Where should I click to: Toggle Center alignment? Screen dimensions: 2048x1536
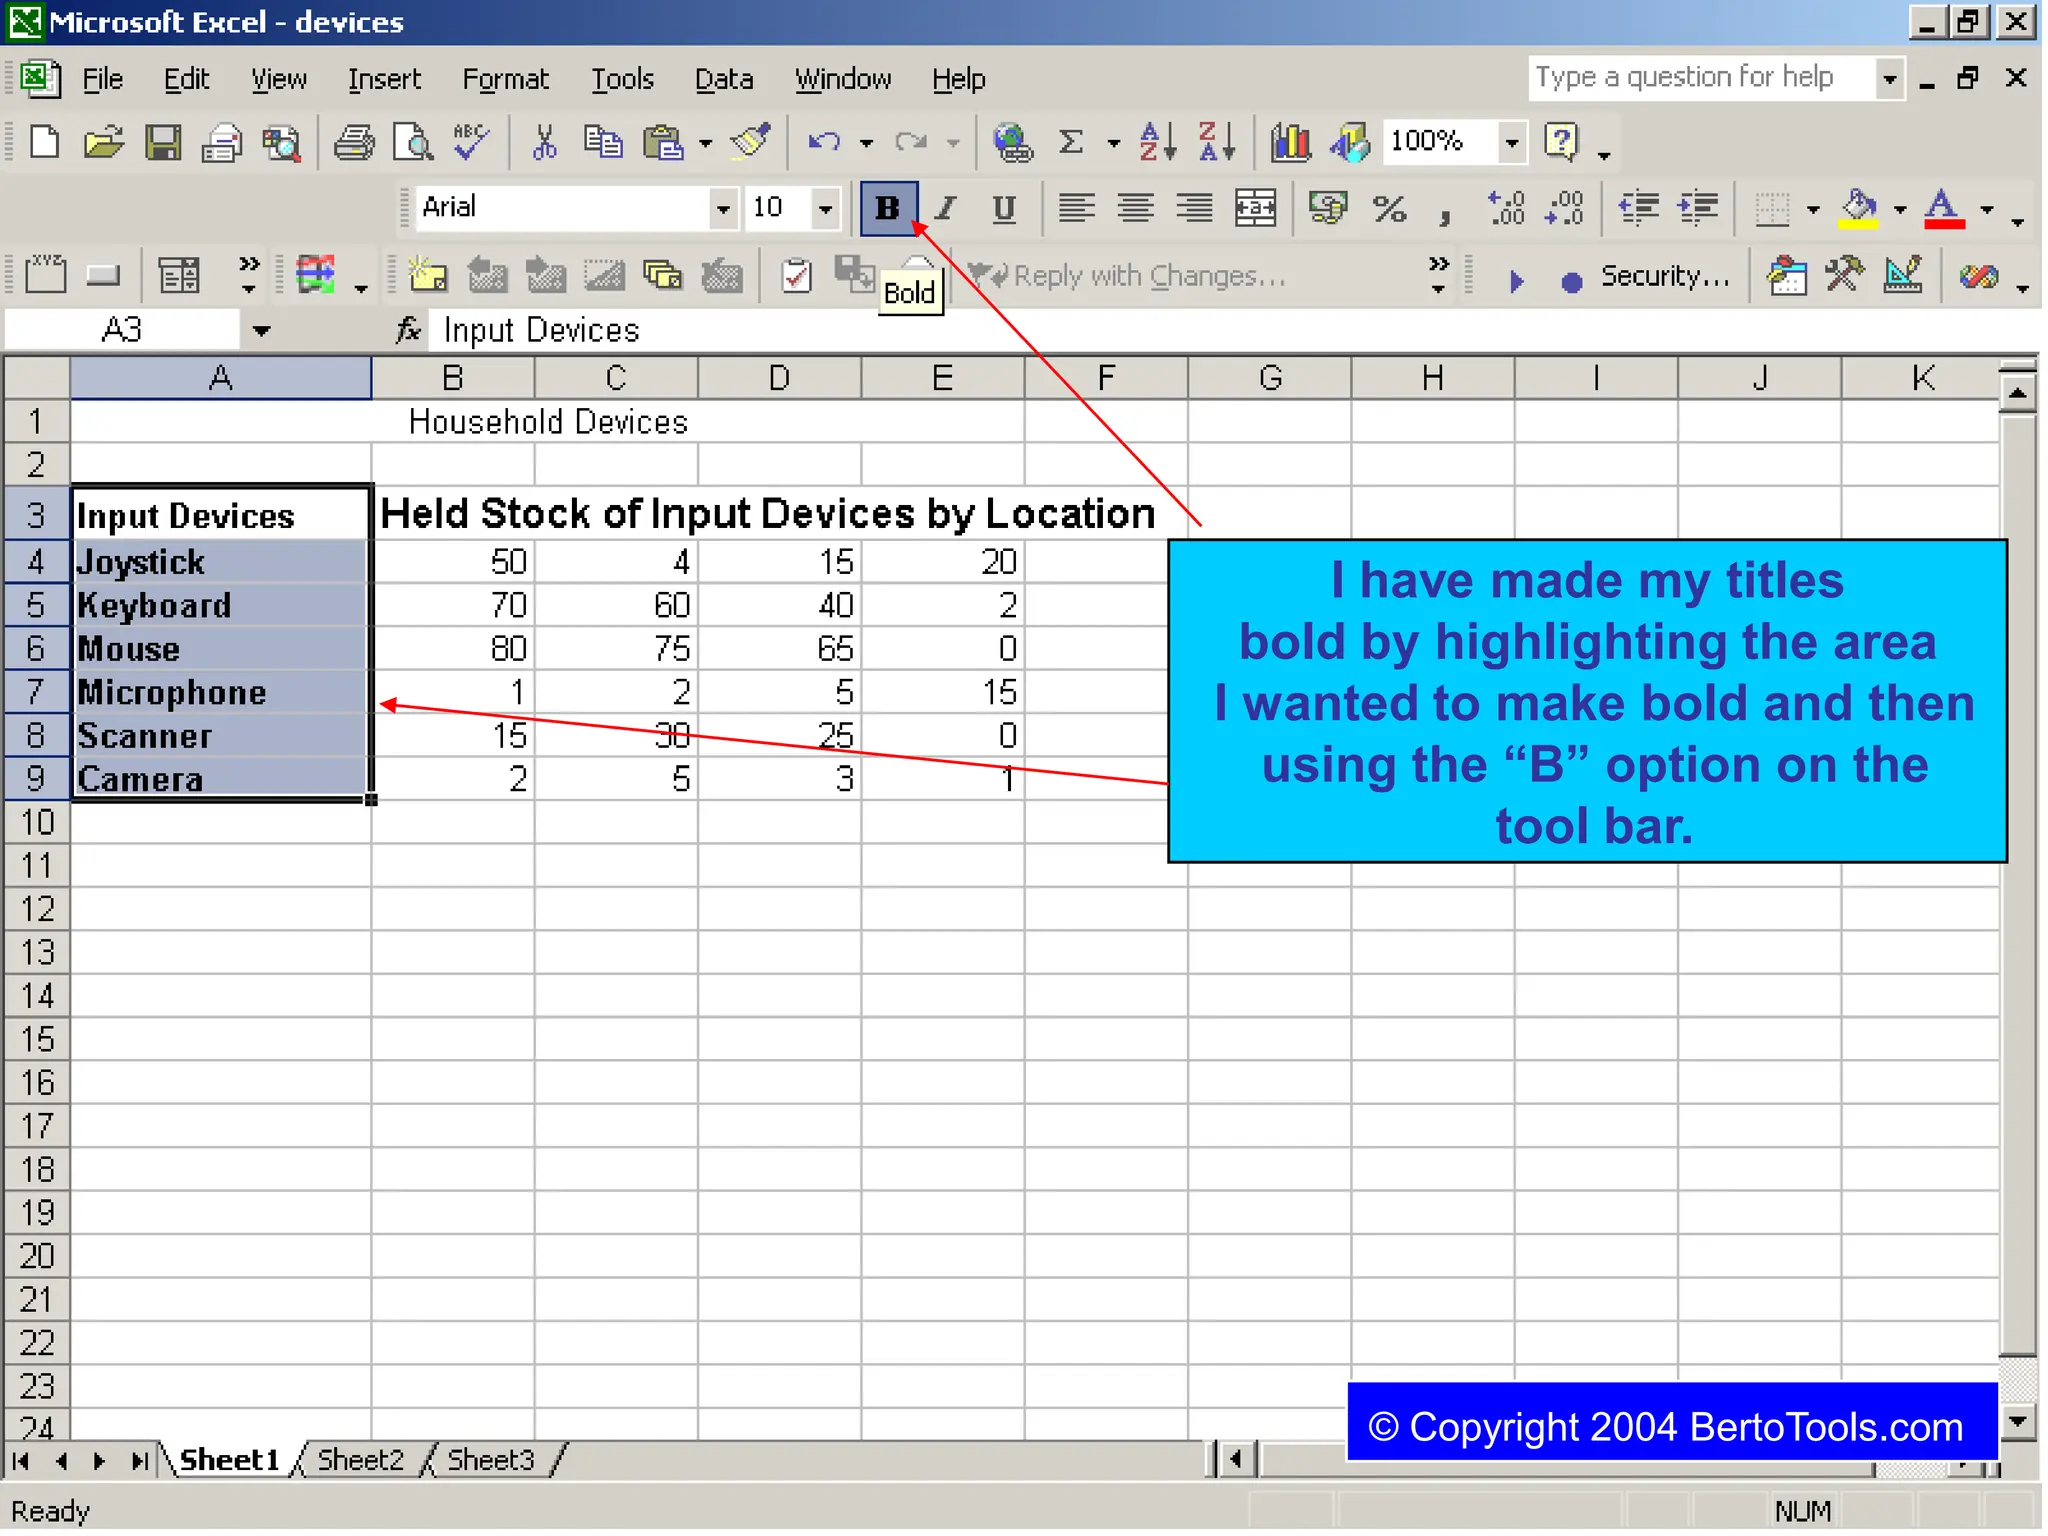coord(1135,208)
